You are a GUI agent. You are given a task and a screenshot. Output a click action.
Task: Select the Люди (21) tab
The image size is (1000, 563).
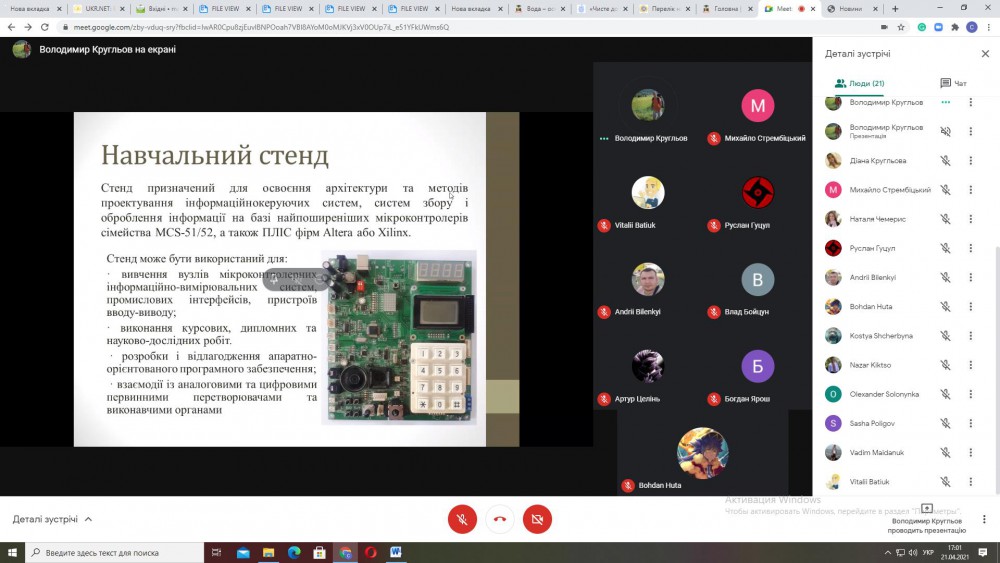tap(859, 83)
